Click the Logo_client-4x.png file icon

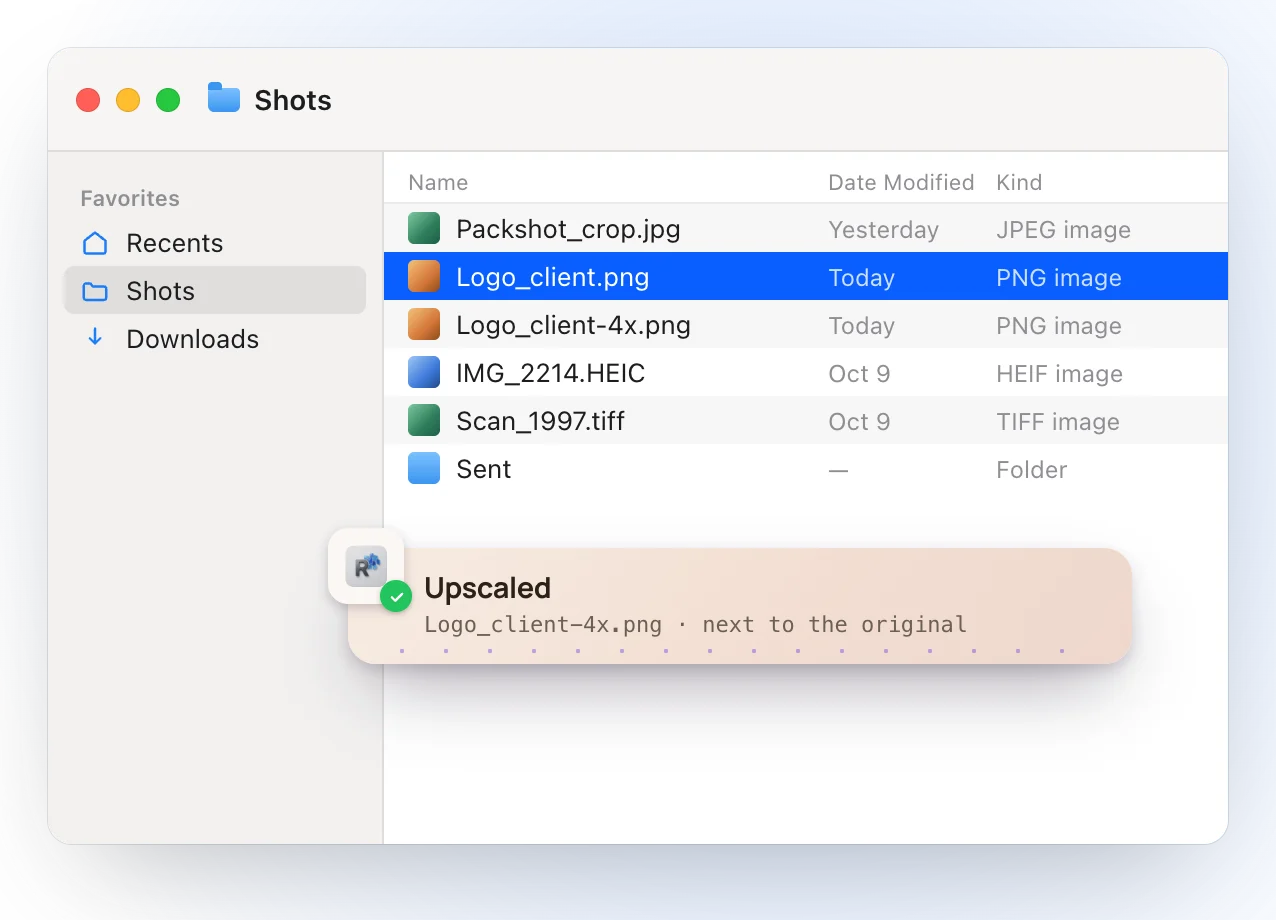[x=424, y=325]
